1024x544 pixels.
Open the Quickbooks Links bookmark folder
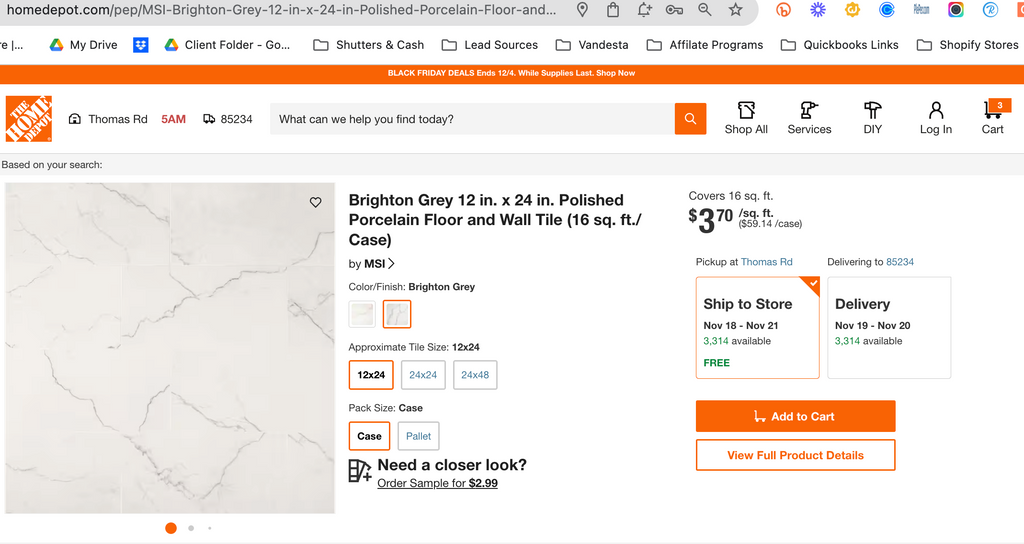pyautogui.click(x=840, y=44)
